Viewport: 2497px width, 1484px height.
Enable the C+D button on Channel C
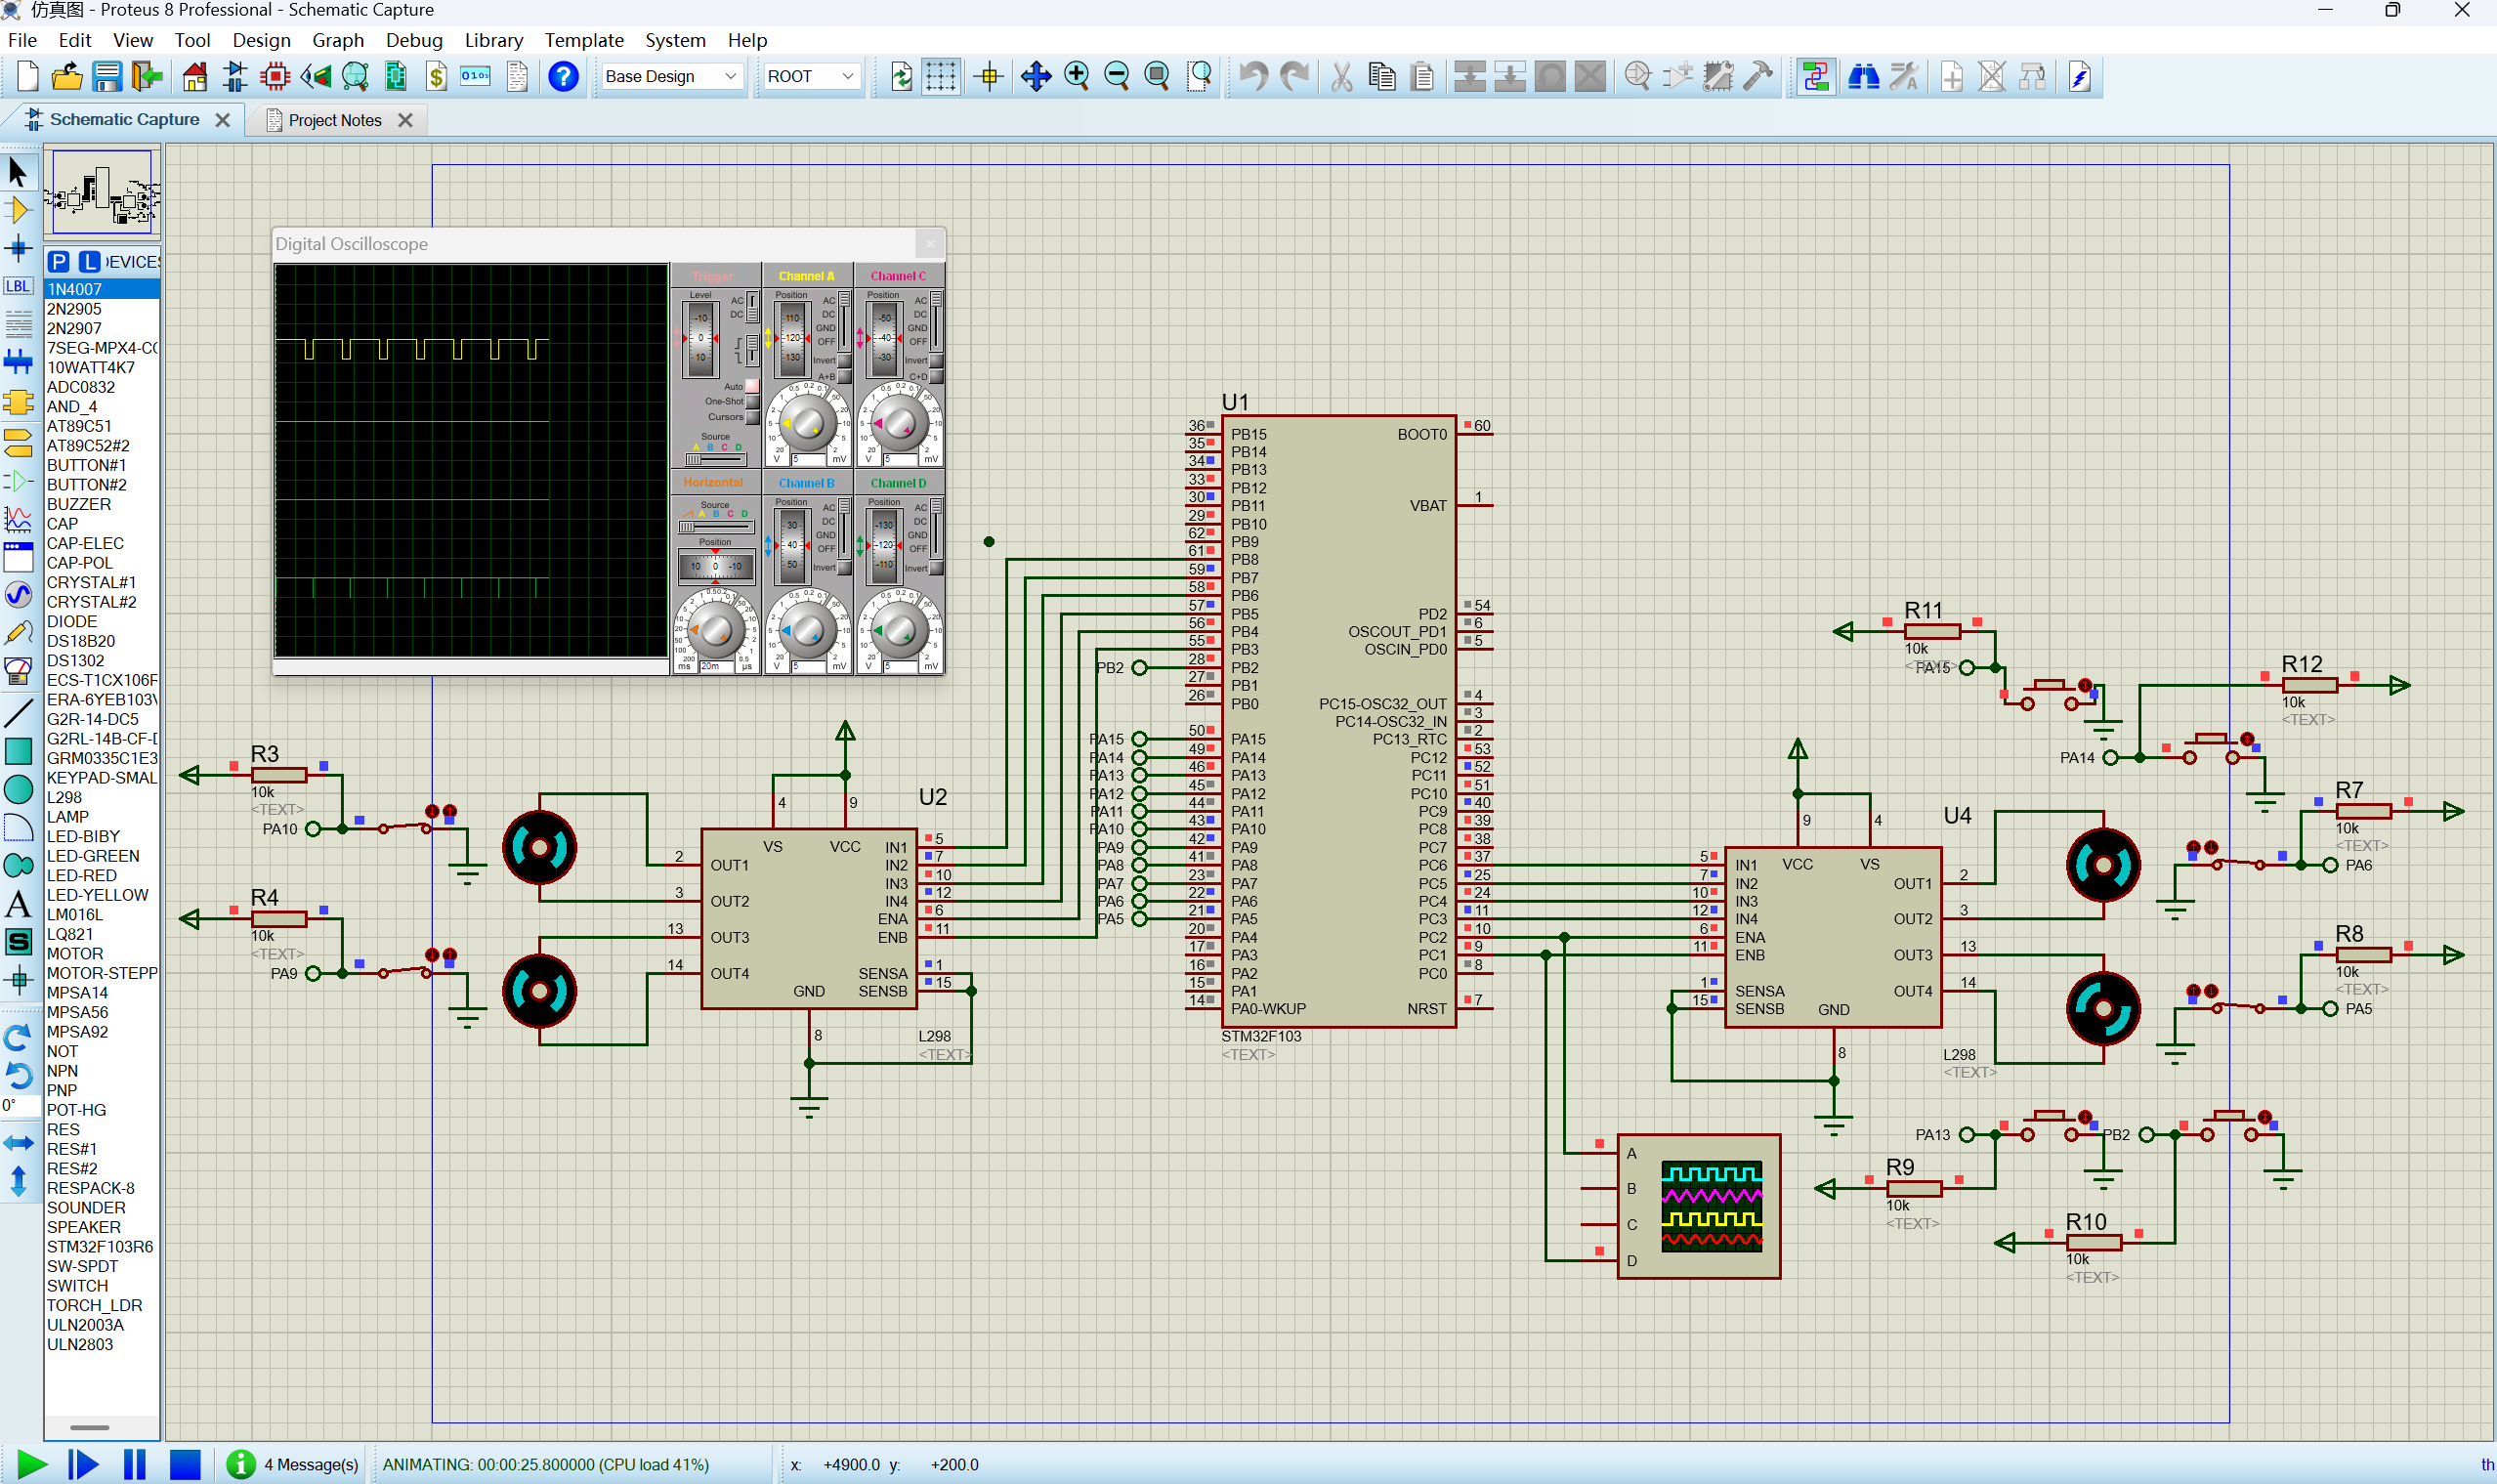click(937, 377)
